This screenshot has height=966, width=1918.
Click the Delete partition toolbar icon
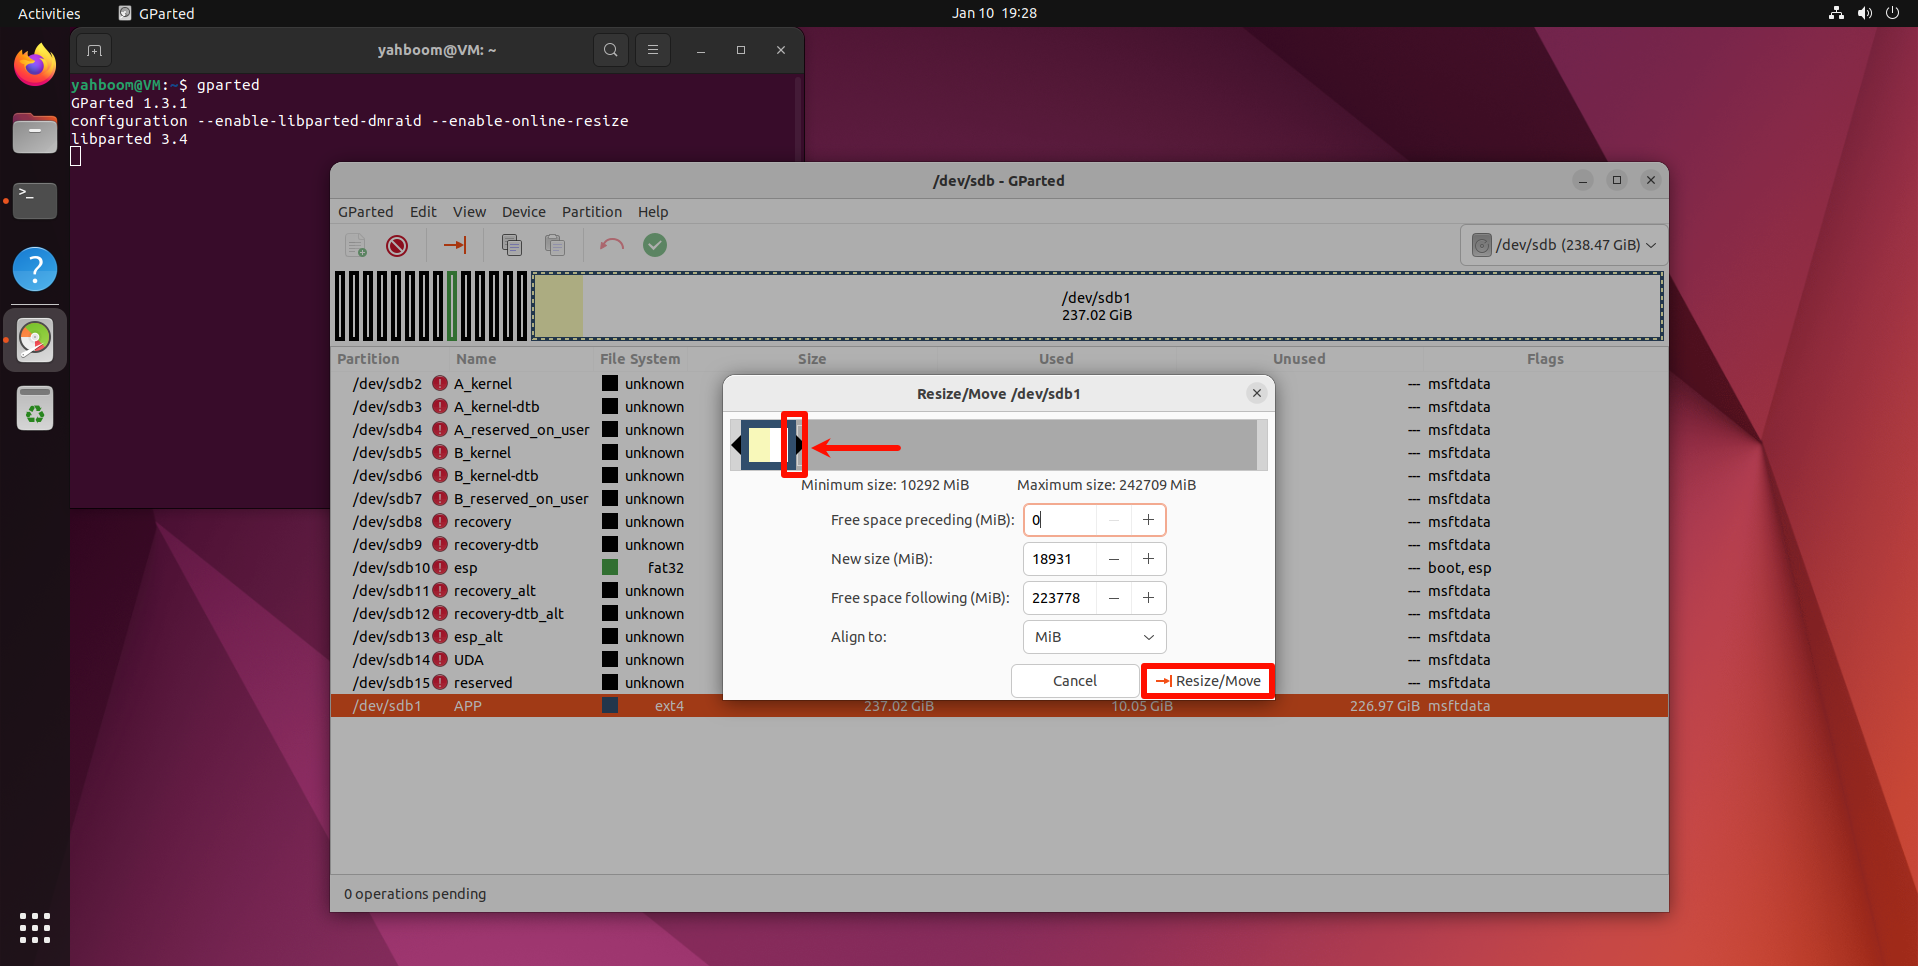pyautogui.click(x=397, y=245)
